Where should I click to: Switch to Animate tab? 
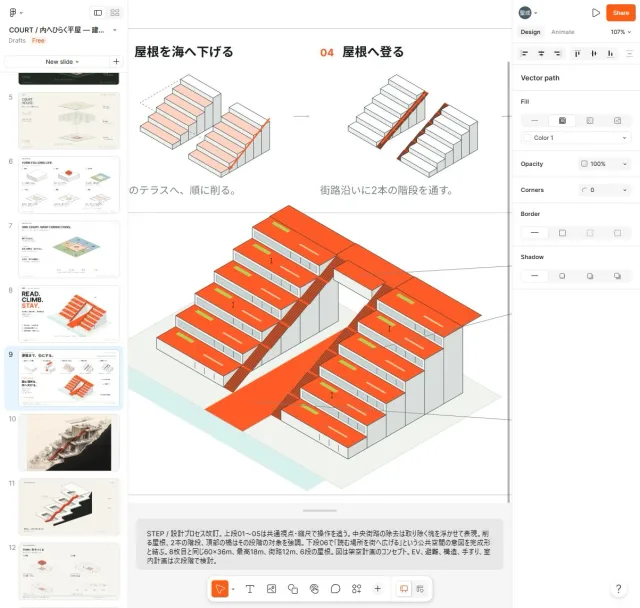[562, 32]
